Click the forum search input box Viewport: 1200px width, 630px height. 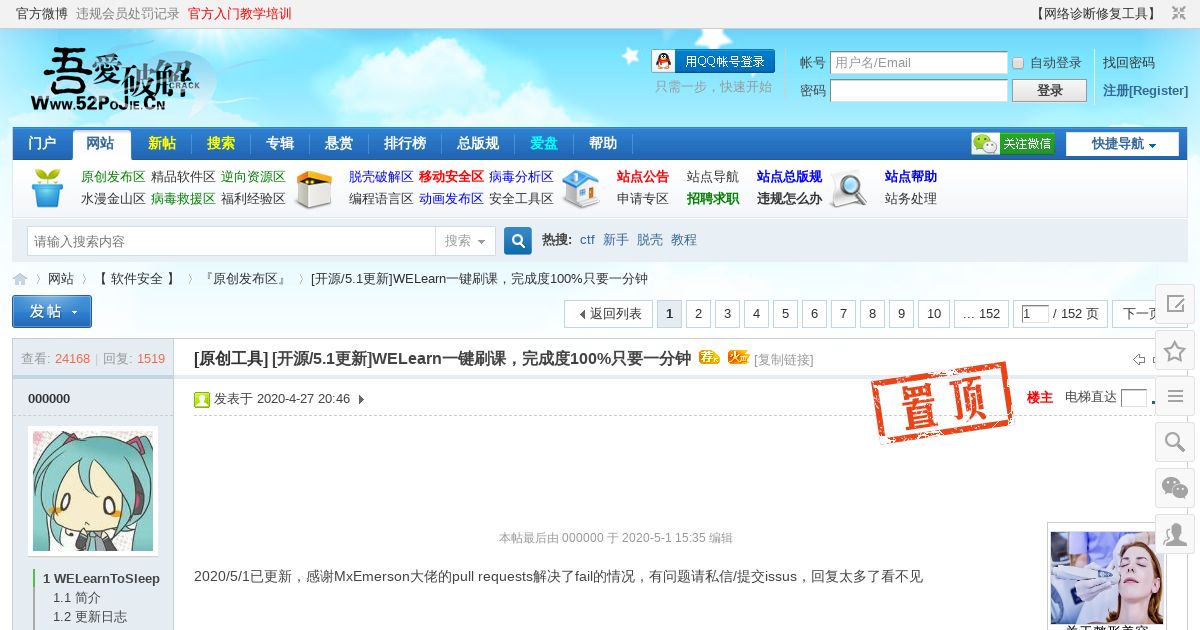(231, 241)
